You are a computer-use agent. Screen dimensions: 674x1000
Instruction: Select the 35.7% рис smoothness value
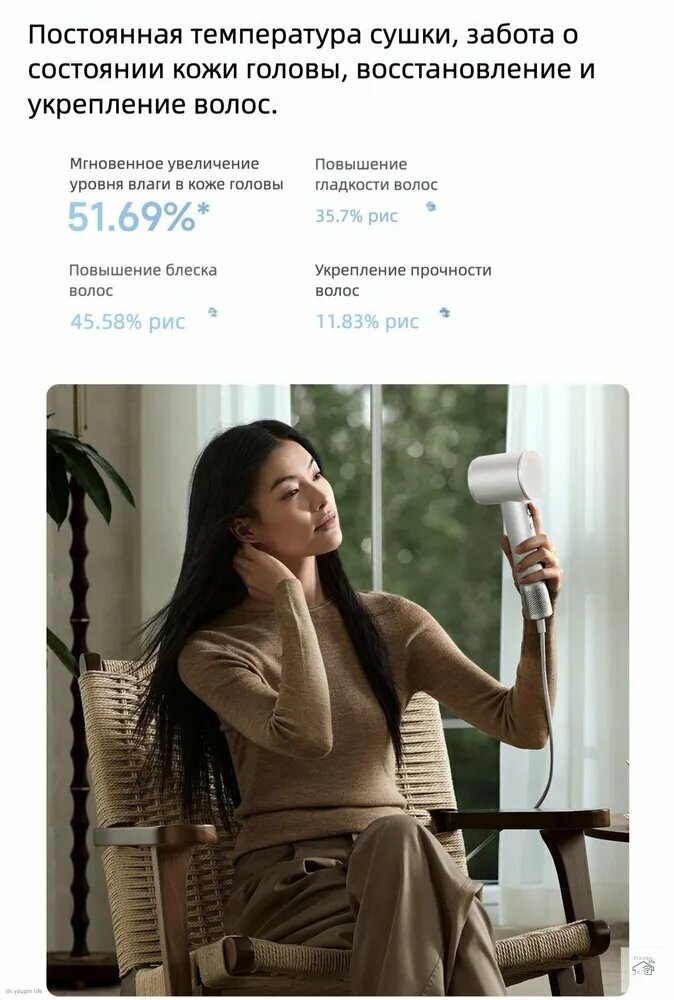356,216
